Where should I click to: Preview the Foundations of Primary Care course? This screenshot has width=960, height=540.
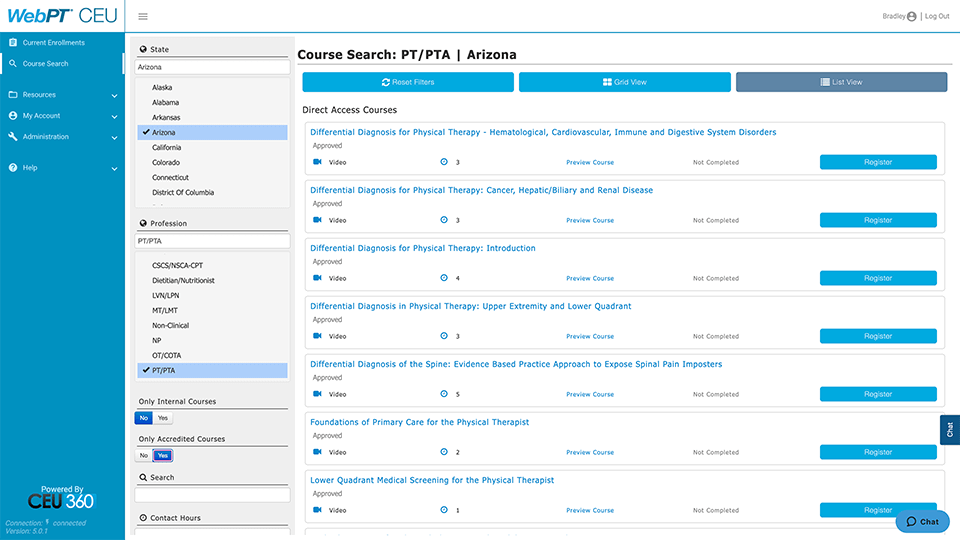tap(590, 452)
